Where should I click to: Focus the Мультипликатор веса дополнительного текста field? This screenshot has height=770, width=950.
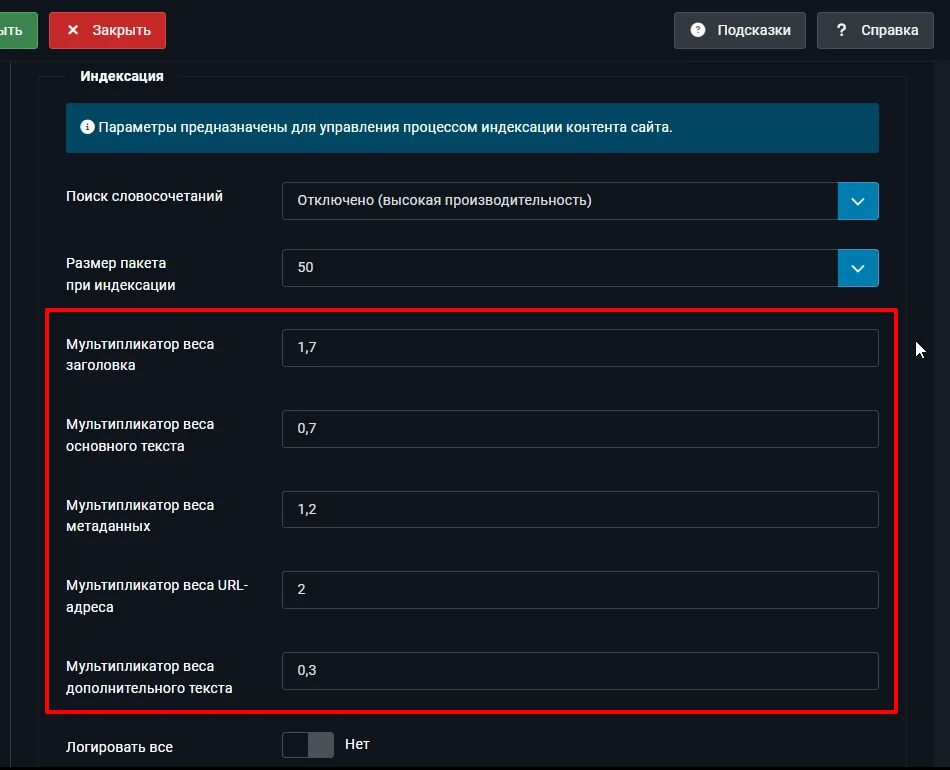click(580, 671)
